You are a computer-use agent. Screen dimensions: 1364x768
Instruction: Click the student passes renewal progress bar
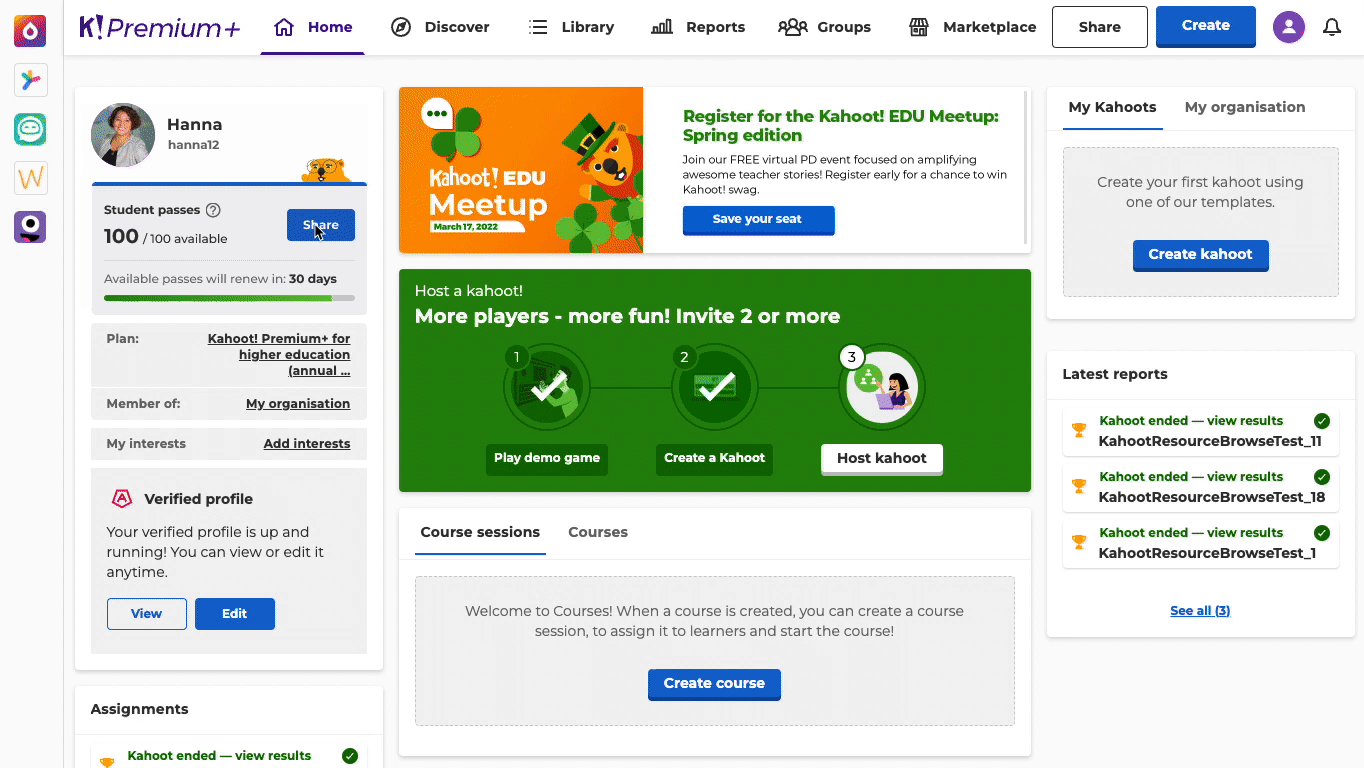point(229,298)
